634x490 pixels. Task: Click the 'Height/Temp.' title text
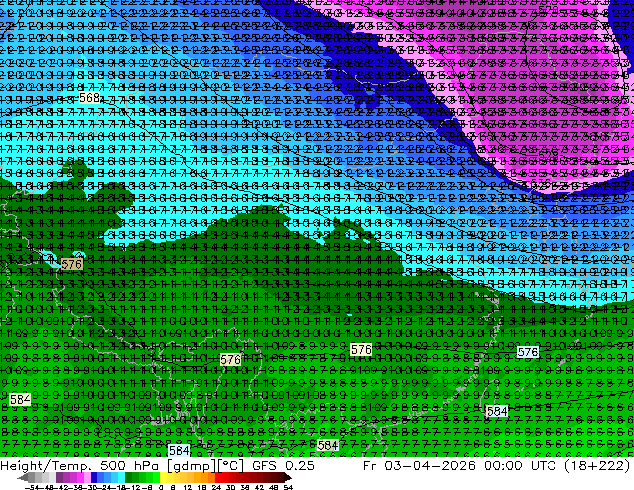[48, 465]
